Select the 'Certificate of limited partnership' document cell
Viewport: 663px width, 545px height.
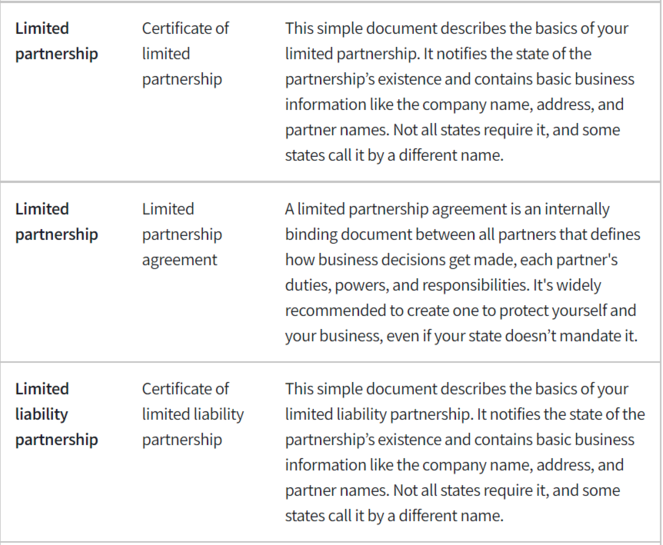click(x=185, y=54)
